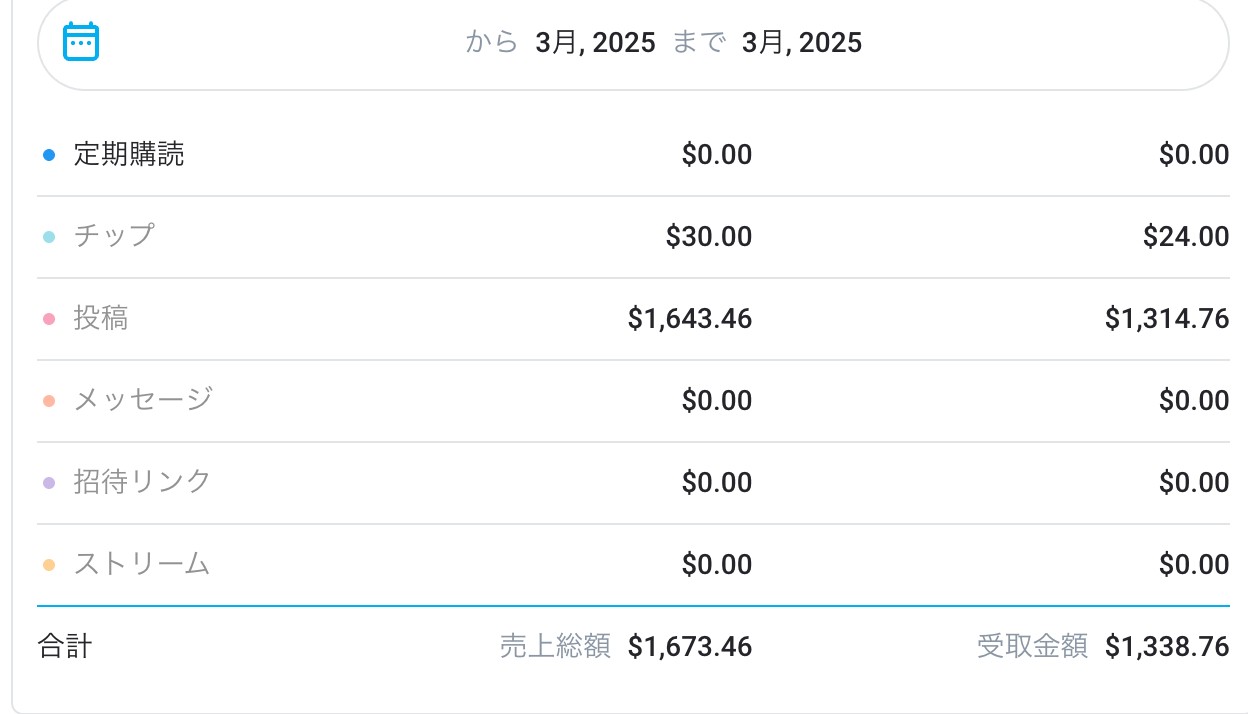Select the チップ net amount $24.00
1248x714 pixels.
click(1186, 237)
